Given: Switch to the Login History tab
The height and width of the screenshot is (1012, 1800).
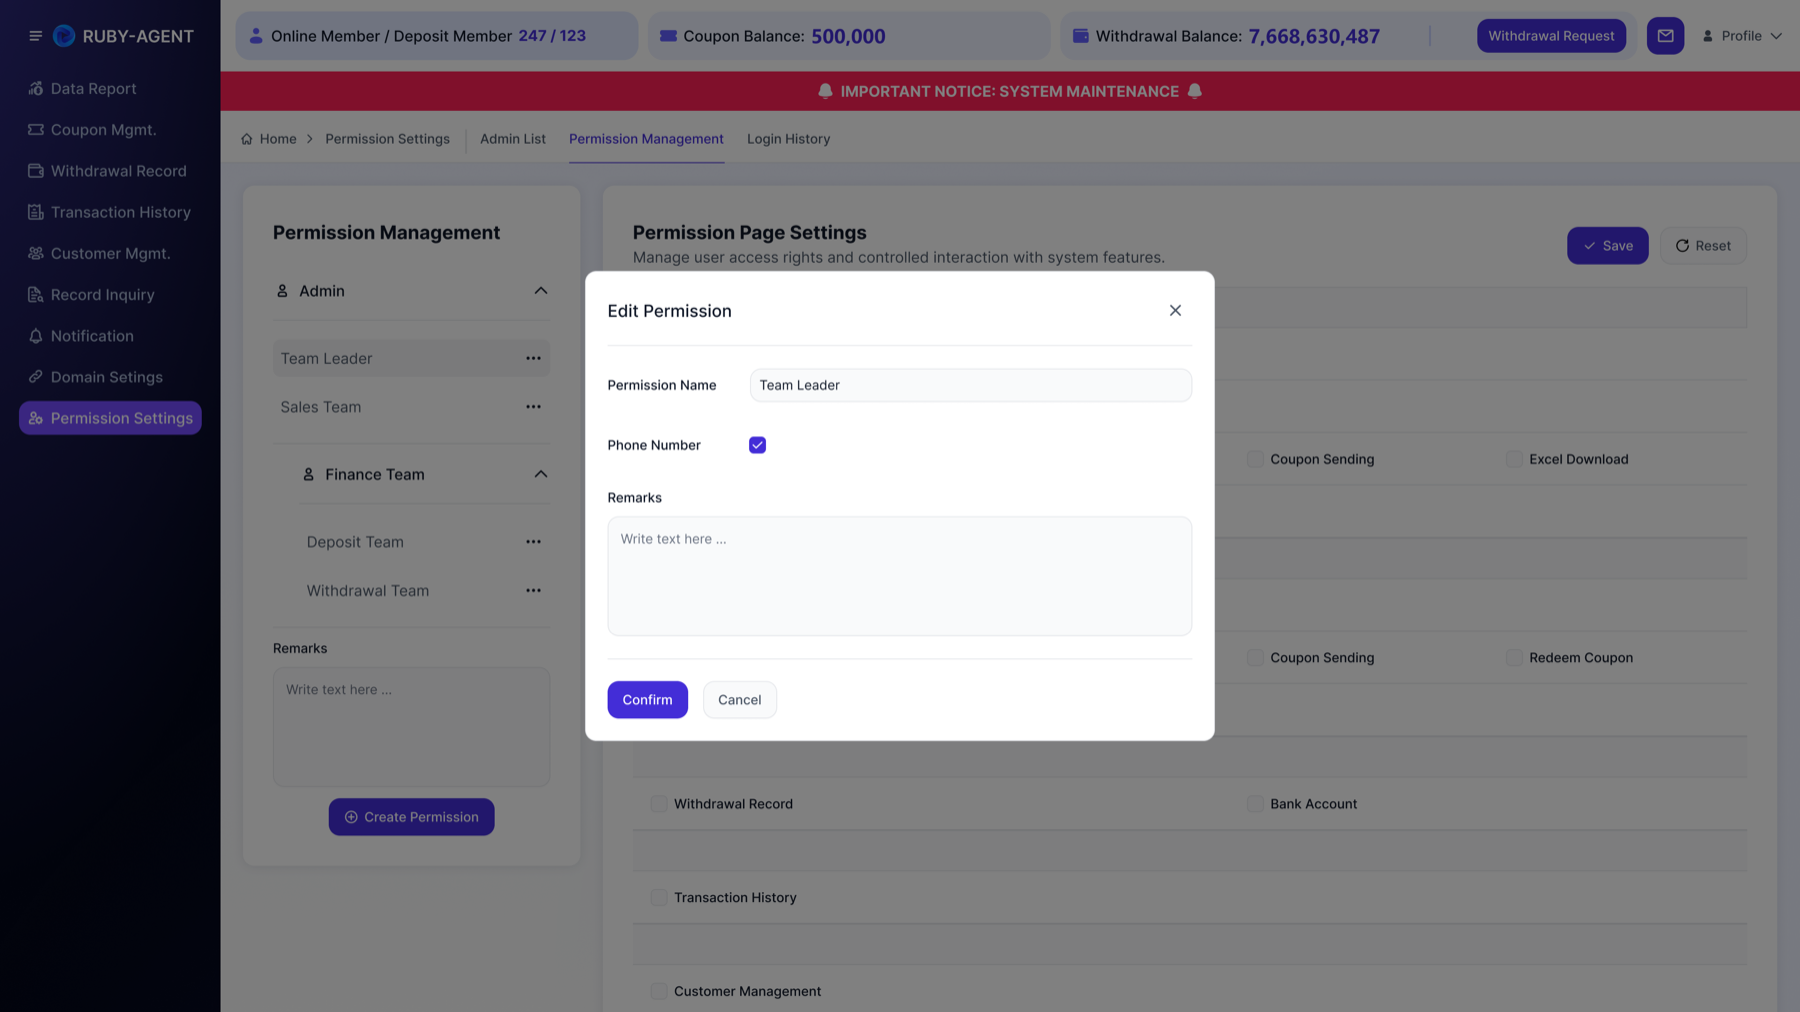Looking at the screenshot, I should 788,139.
